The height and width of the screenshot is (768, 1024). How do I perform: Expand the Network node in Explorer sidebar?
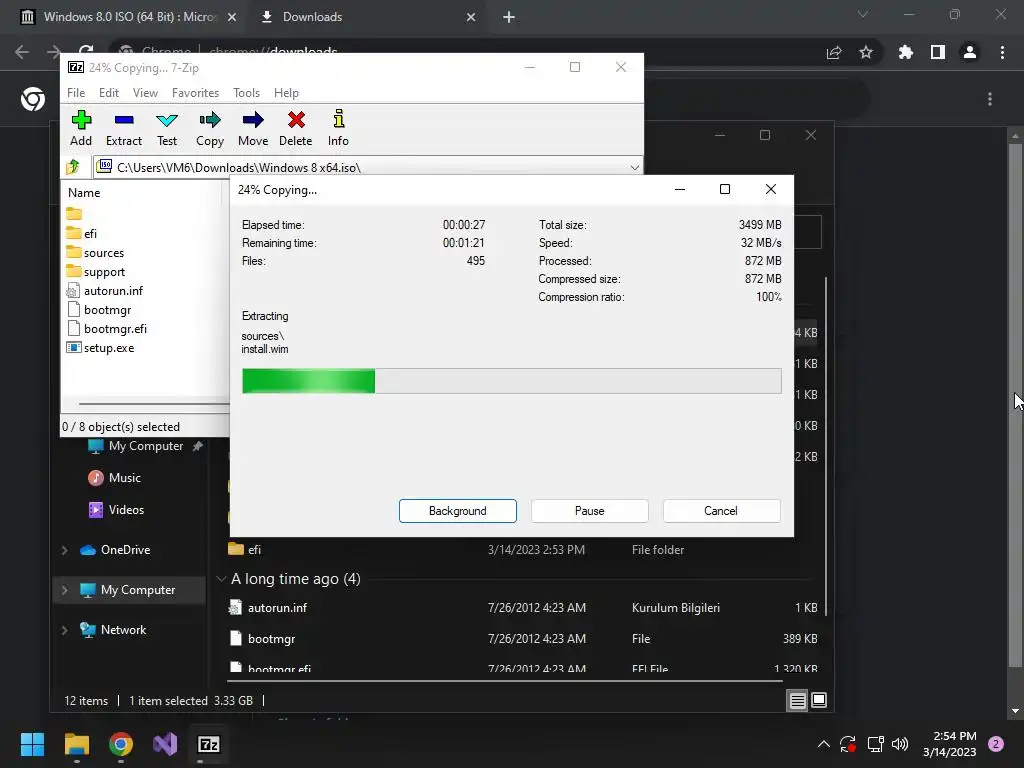click(64, 630)
